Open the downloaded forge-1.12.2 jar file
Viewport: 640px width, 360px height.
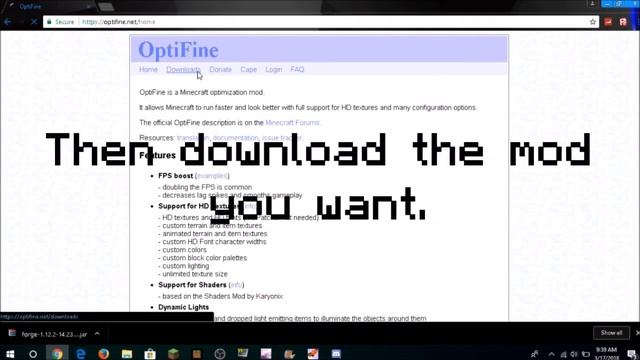[48, 334]
